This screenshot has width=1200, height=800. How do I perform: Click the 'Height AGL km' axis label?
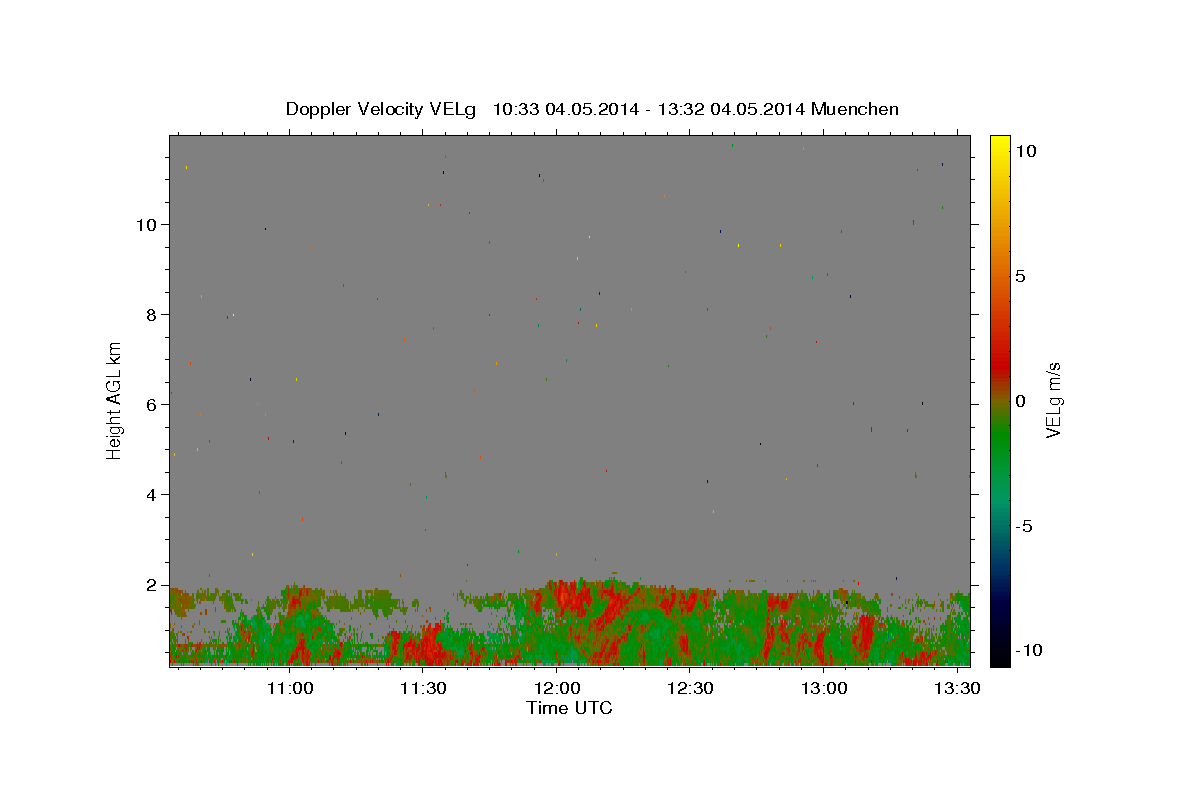(x=115, y=399)
